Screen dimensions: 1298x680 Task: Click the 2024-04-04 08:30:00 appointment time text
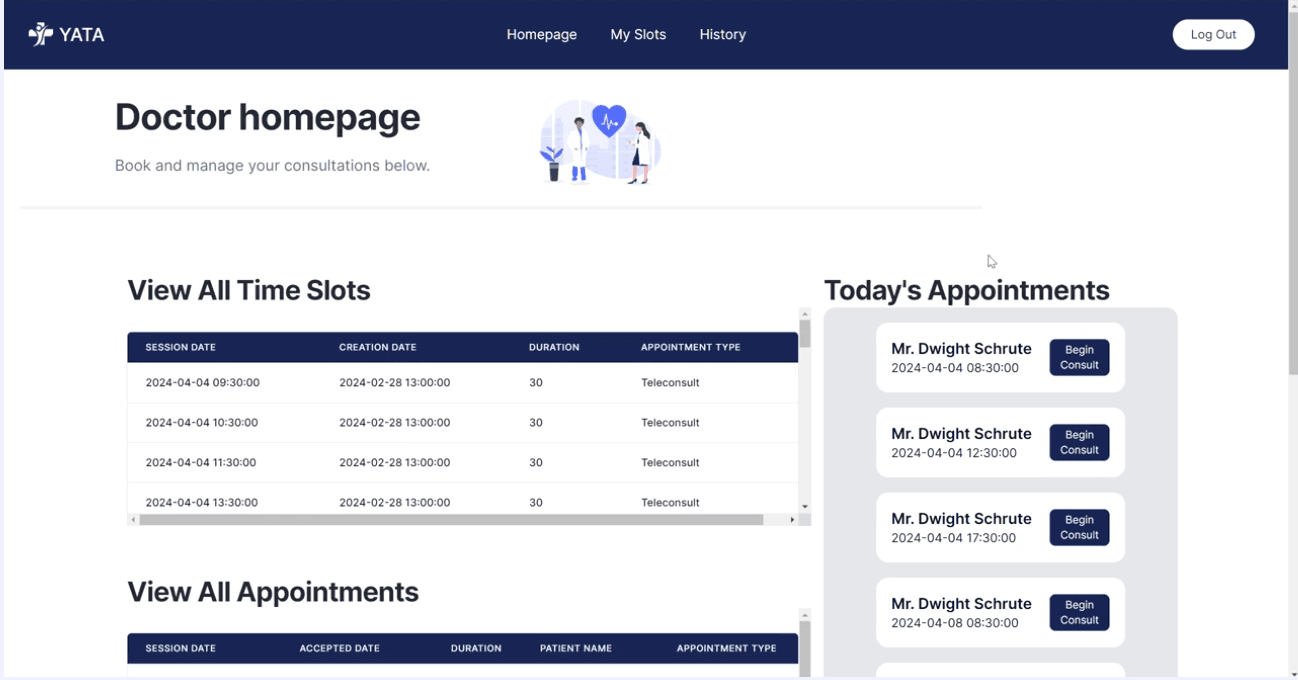(x=955, y=368)
